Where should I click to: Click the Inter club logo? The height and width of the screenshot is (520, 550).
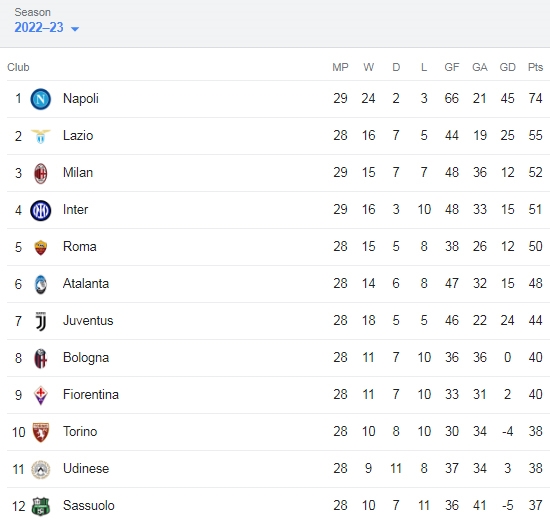(41, 211)
